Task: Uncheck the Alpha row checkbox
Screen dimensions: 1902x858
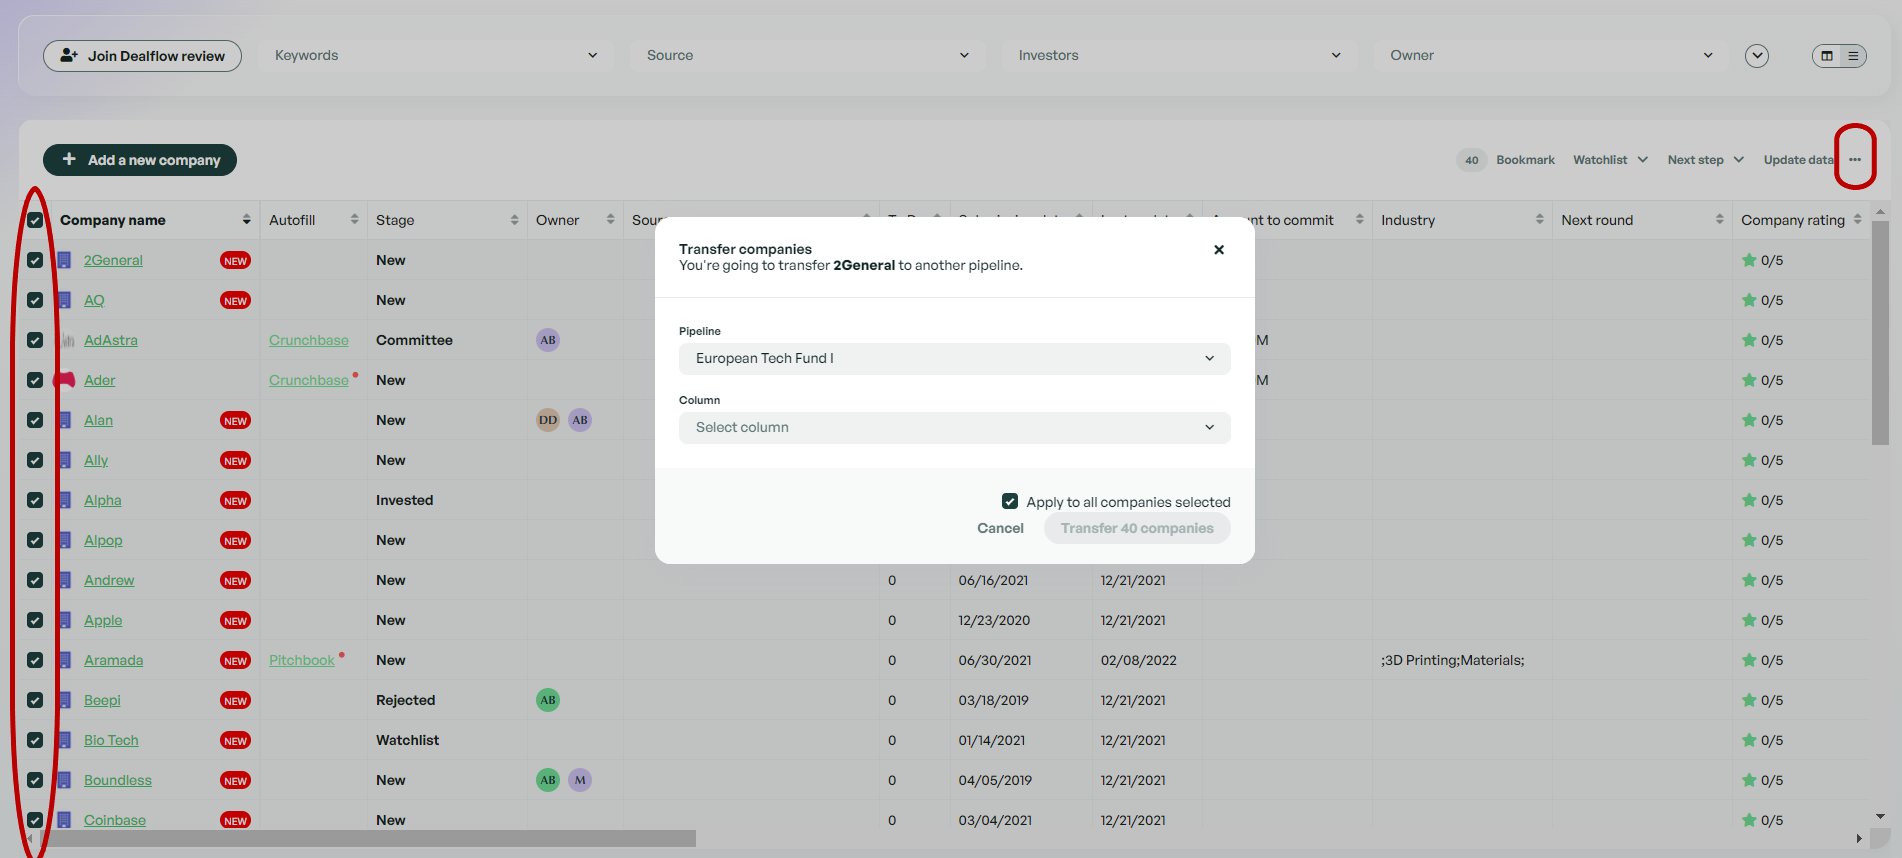Action: coord(35,500)
